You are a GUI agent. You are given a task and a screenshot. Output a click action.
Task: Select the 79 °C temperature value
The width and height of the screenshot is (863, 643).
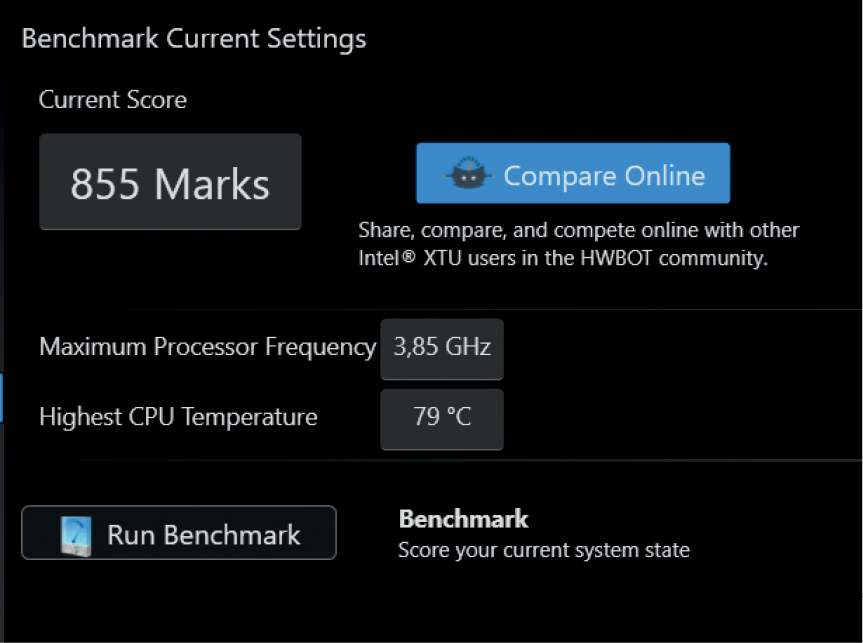pos(442,418)
